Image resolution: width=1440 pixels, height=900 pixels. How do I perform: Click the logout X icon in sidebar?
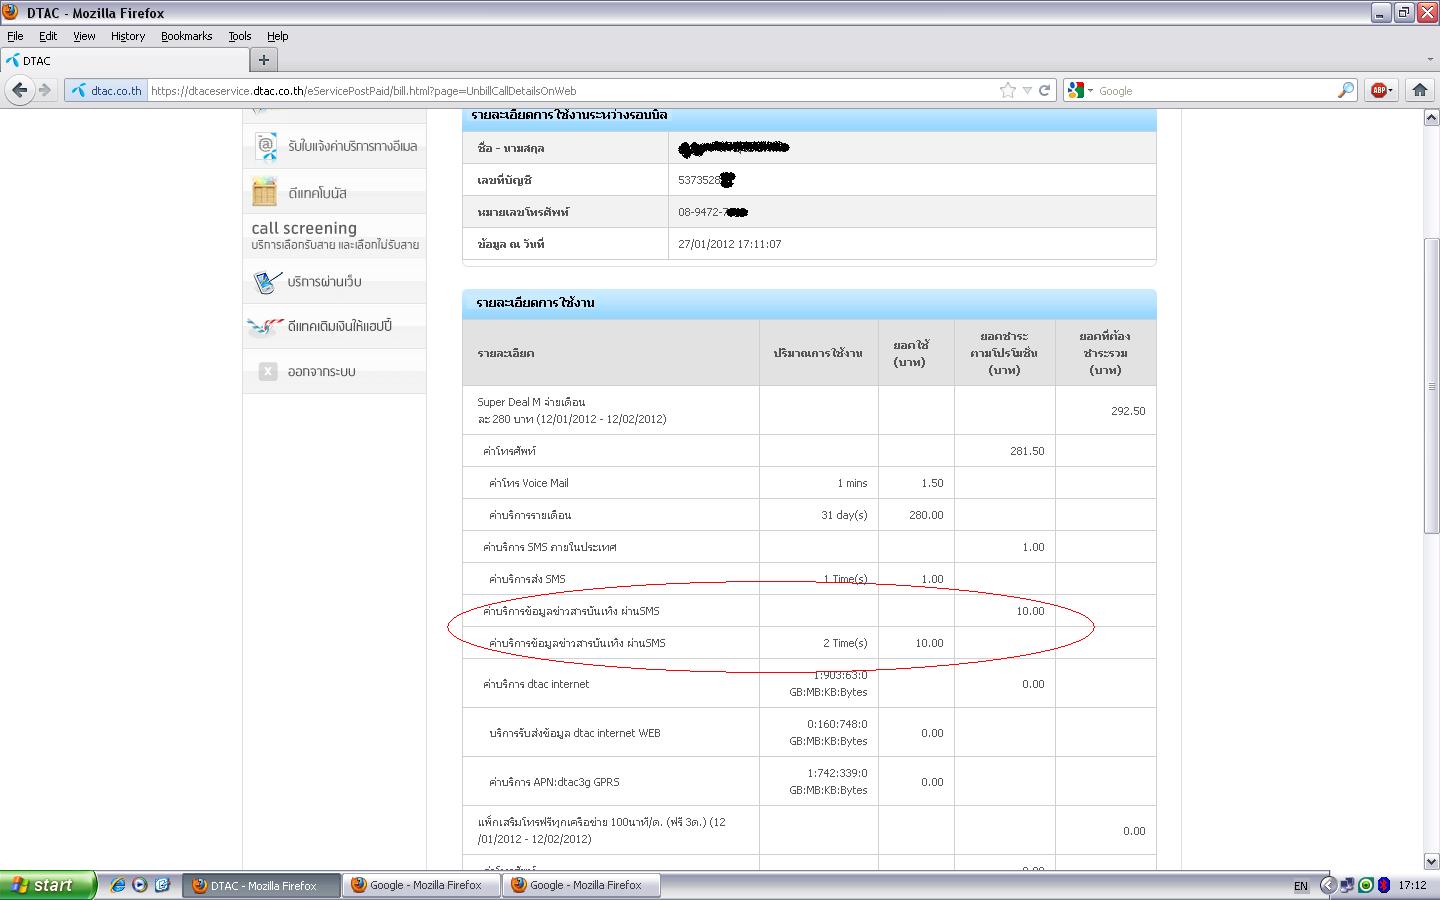click(268, 371)
